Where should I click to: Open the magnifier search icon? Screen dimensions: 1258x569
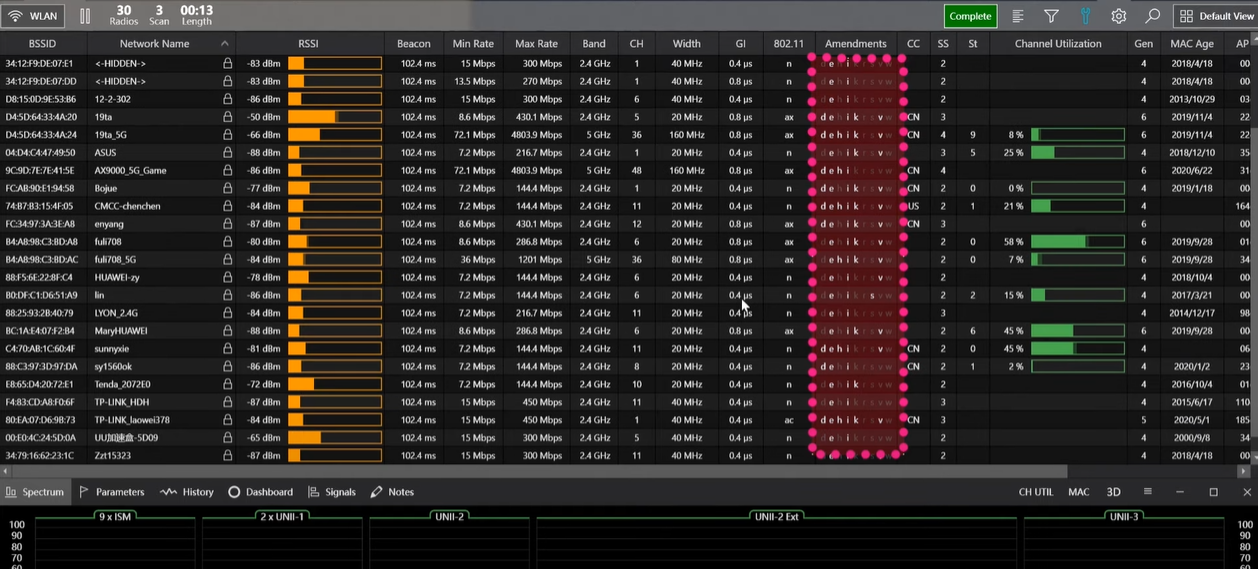click(1152, 16)
